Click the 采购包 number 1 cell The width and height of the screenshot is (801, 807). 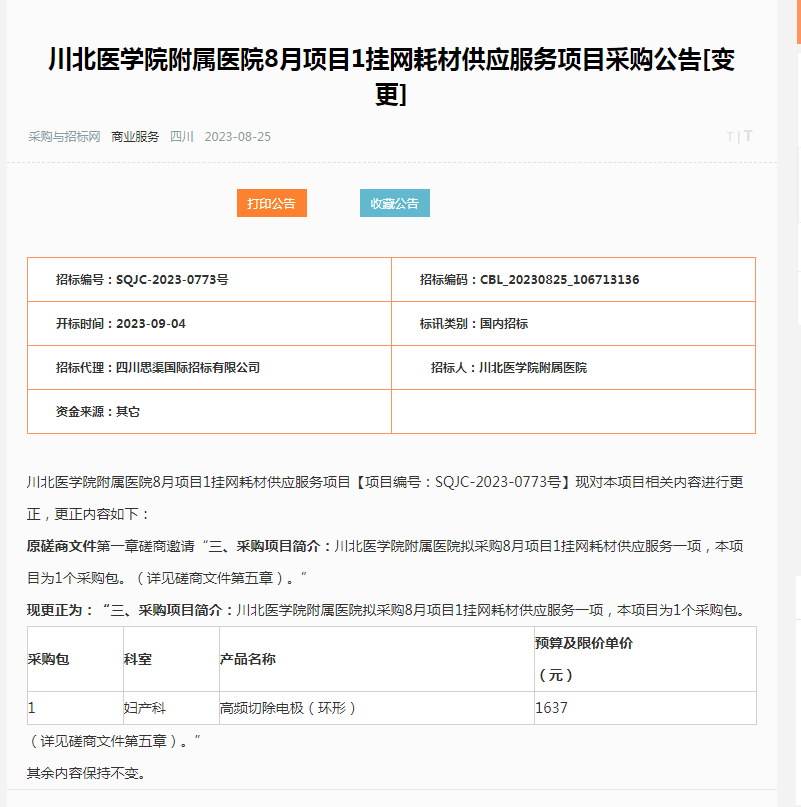click(75, 708)
